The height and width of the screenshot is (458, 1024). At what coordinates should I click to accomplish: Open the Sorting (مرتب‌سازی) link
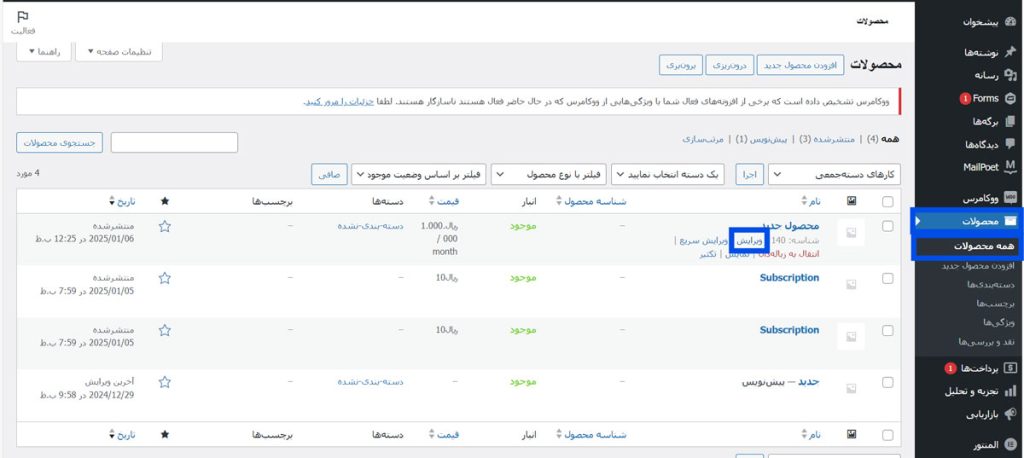click(703, 139)
